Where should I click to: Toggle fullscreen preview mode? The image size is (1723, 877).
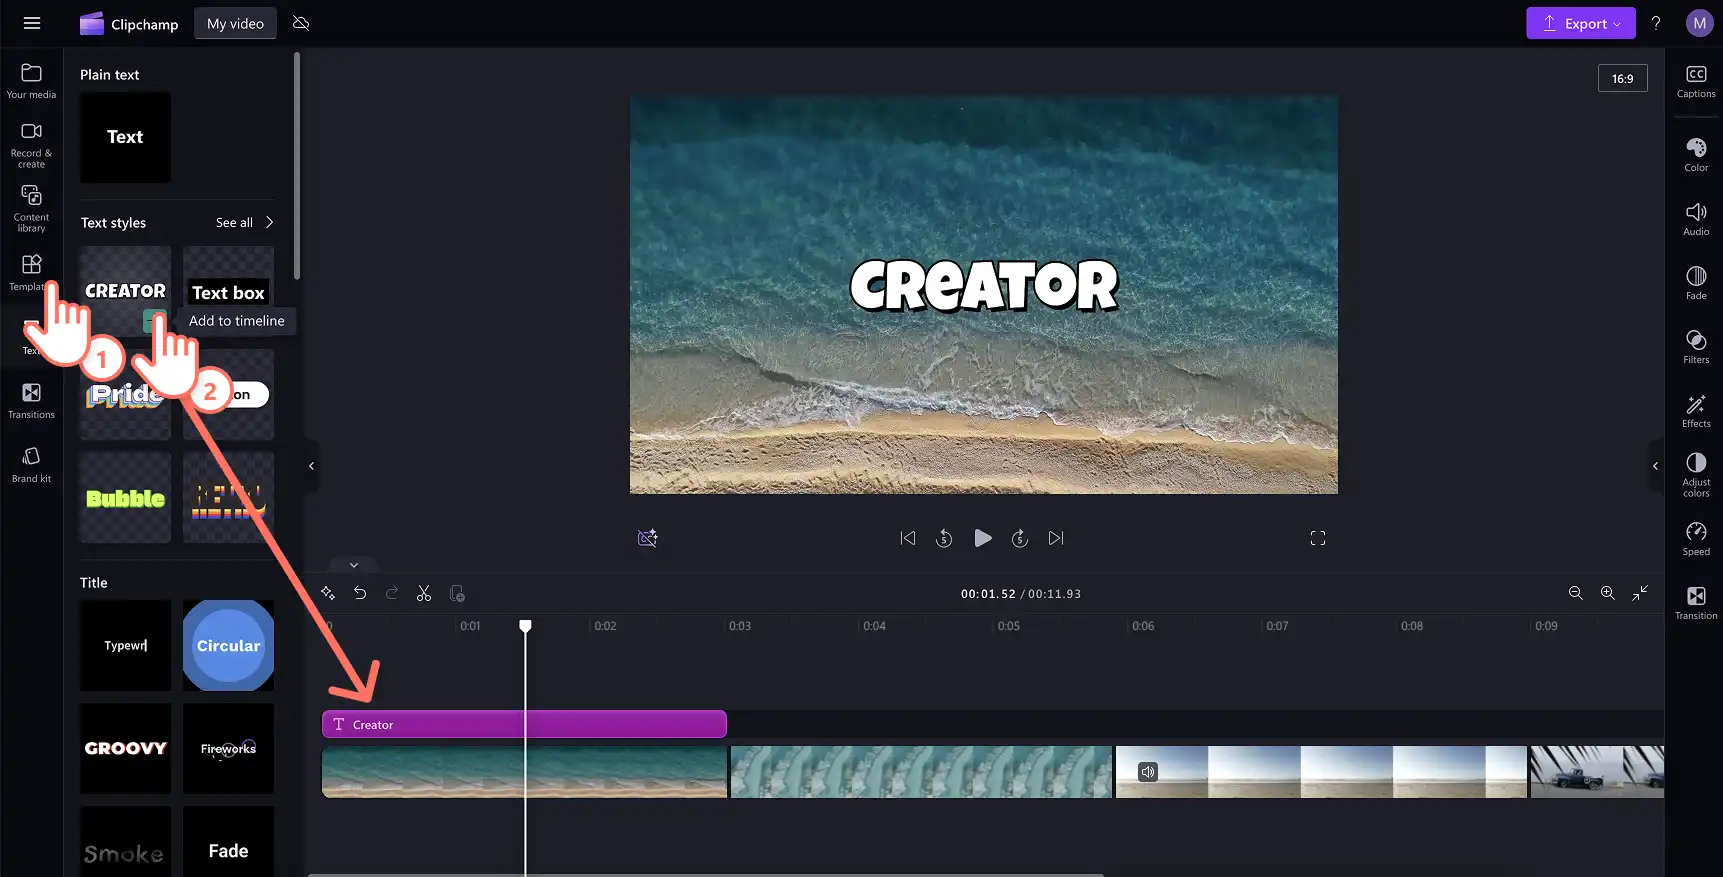click(1318, 538)
